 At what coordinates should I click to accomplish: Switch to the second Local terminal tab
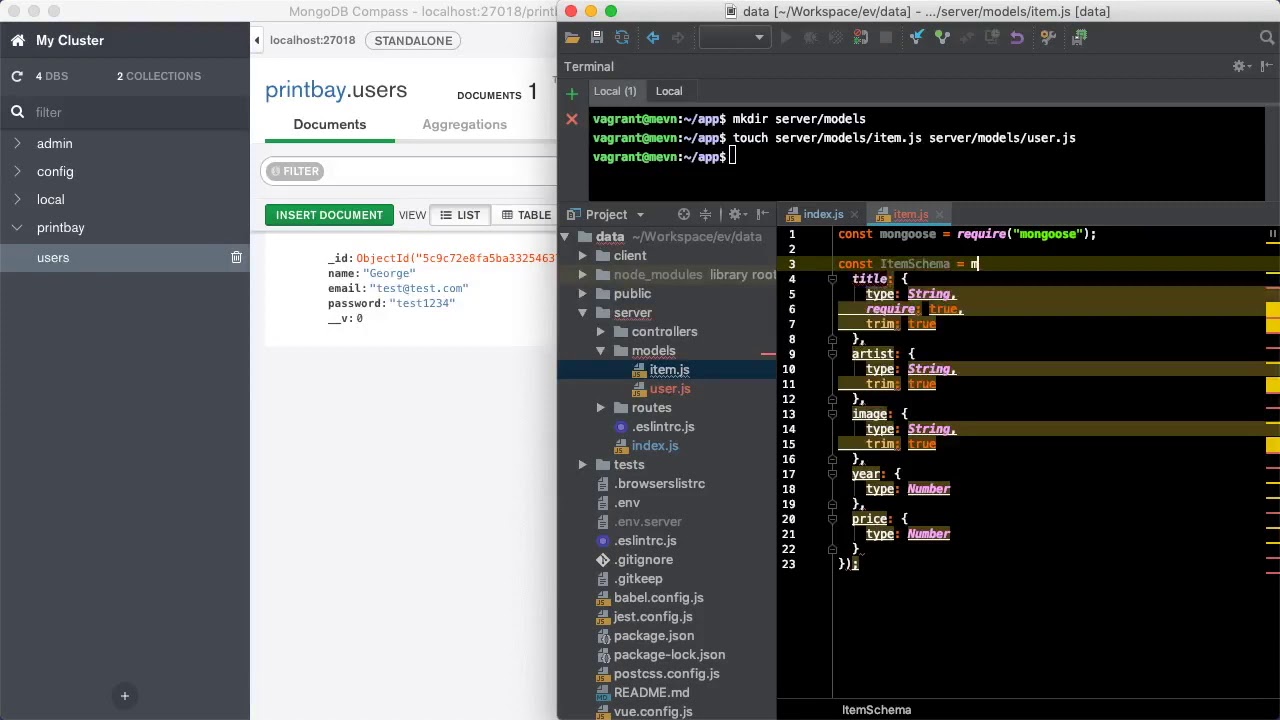point(669,91)
